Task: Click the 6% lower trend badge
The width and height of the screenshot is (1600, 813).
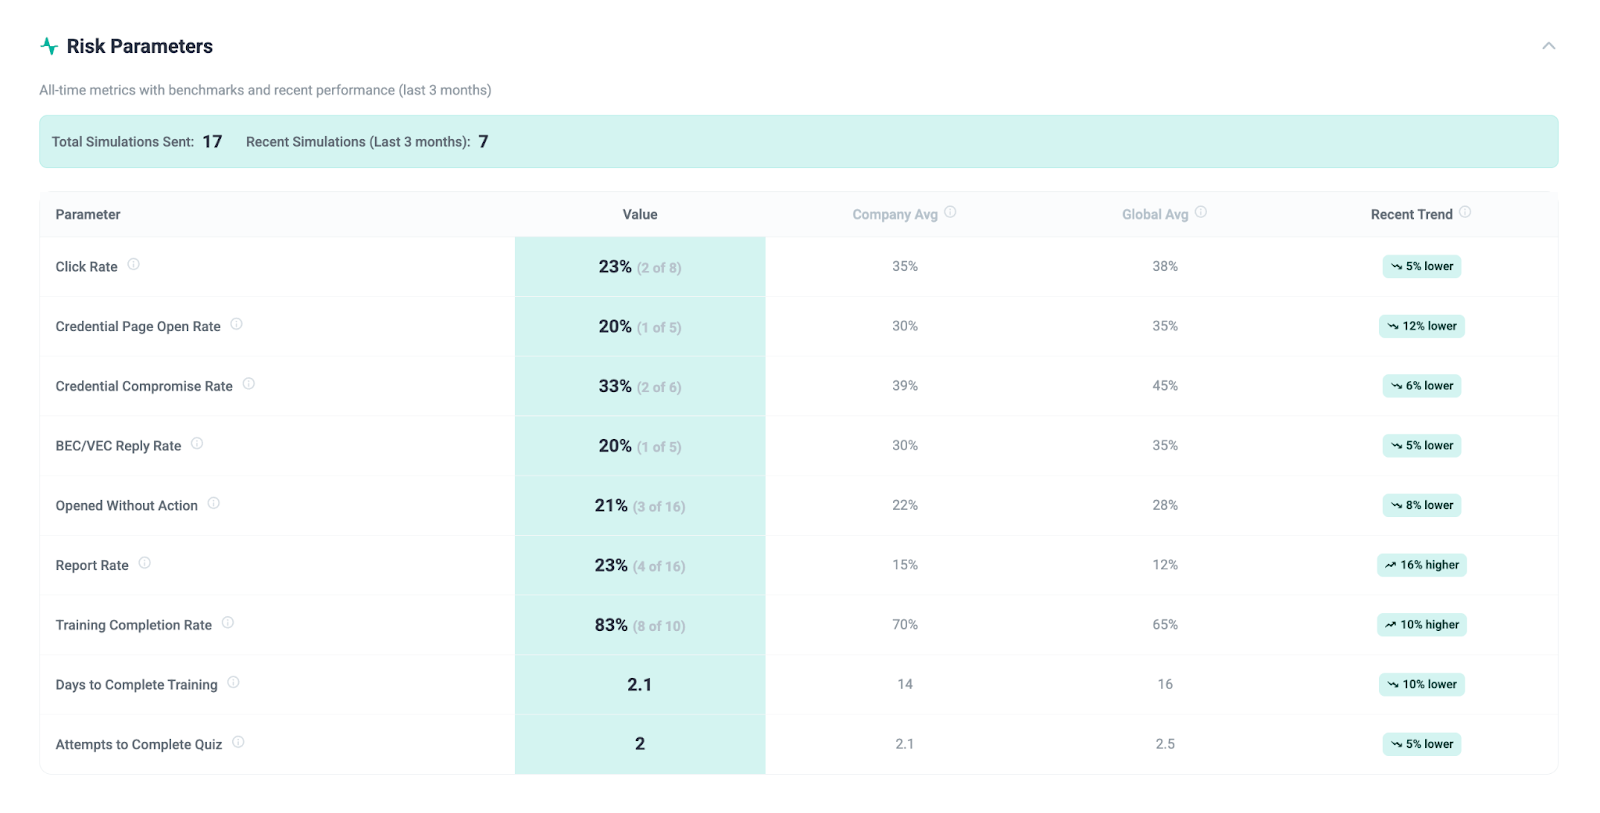Action: pos(1421,386)
